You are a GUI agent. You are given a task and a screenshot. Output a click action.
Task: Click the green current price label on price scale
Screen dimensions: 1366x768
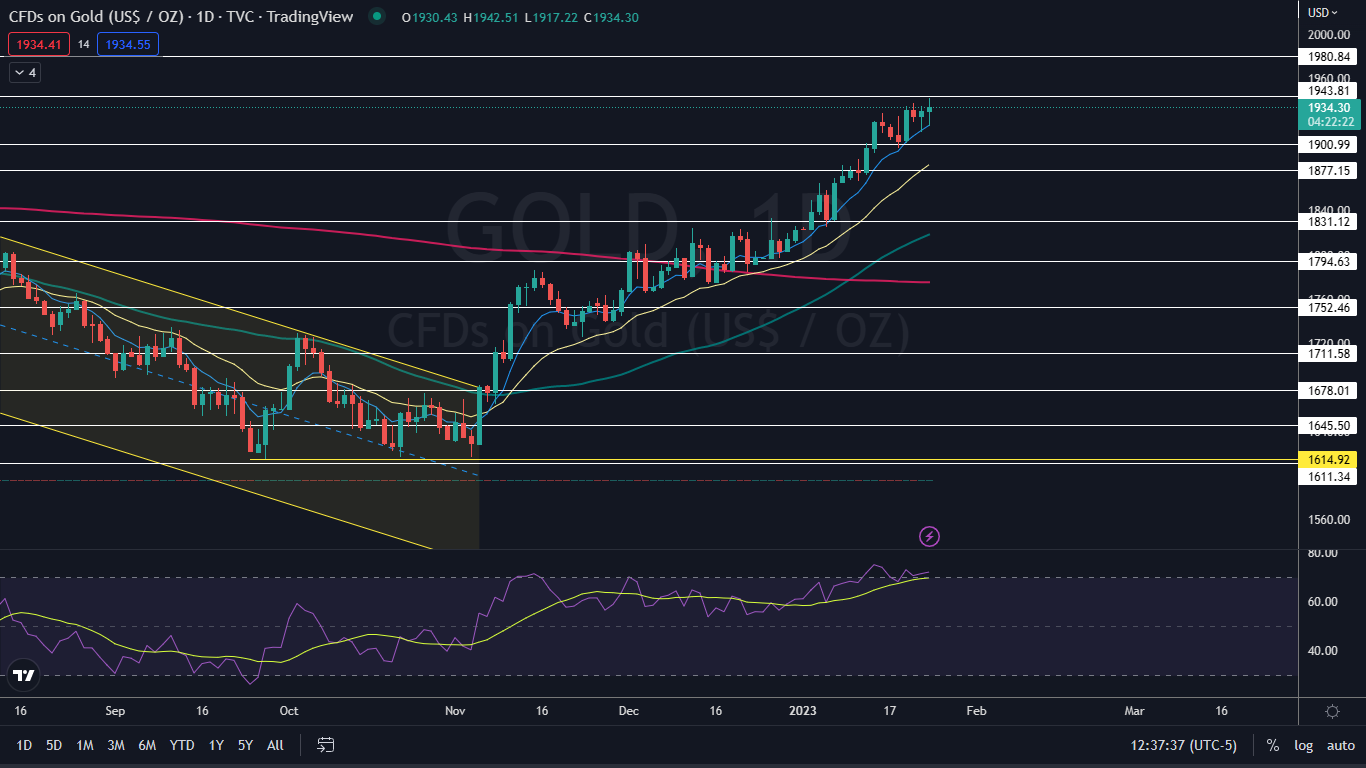click(x=1329, y=108)
